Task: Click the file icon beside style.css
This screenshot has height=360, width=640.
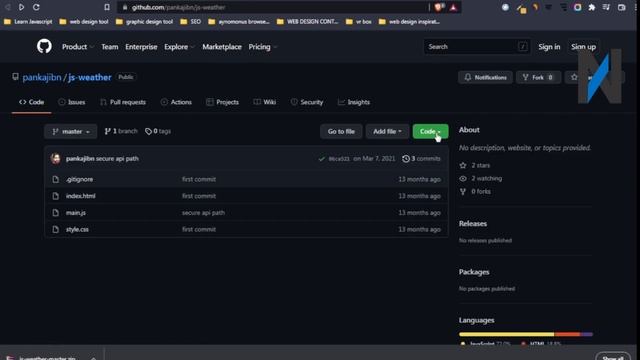Action: click(56, 229)
